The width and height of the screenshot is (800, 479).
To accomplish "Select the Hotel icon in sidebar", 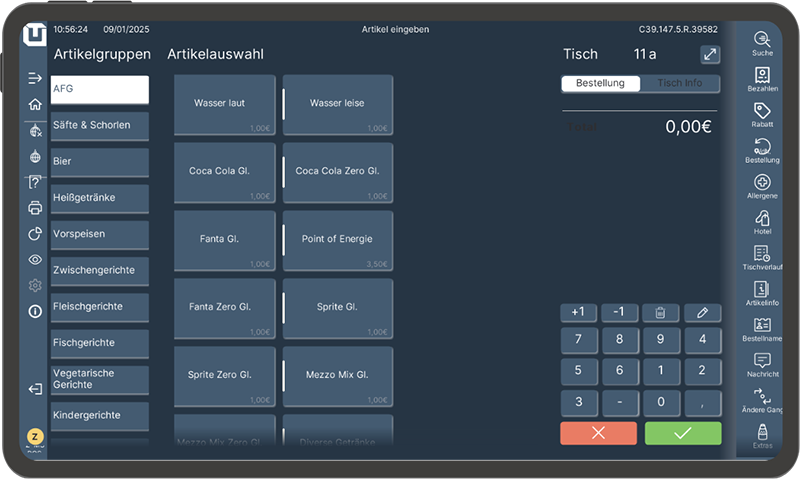I will 762,220.
